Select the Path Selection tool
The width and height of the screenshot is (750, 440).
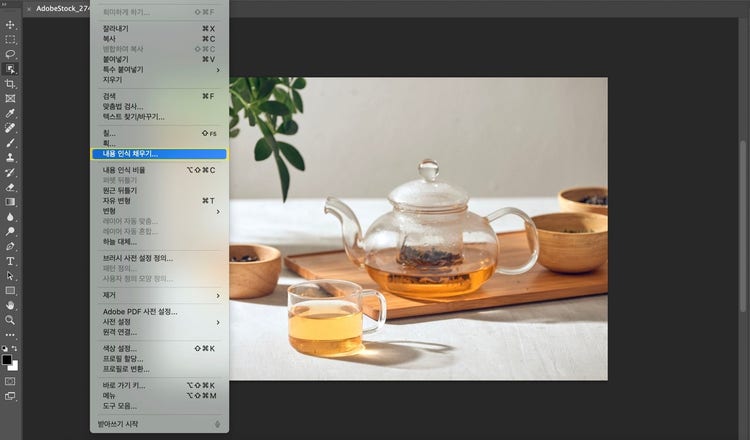point(10,276)
